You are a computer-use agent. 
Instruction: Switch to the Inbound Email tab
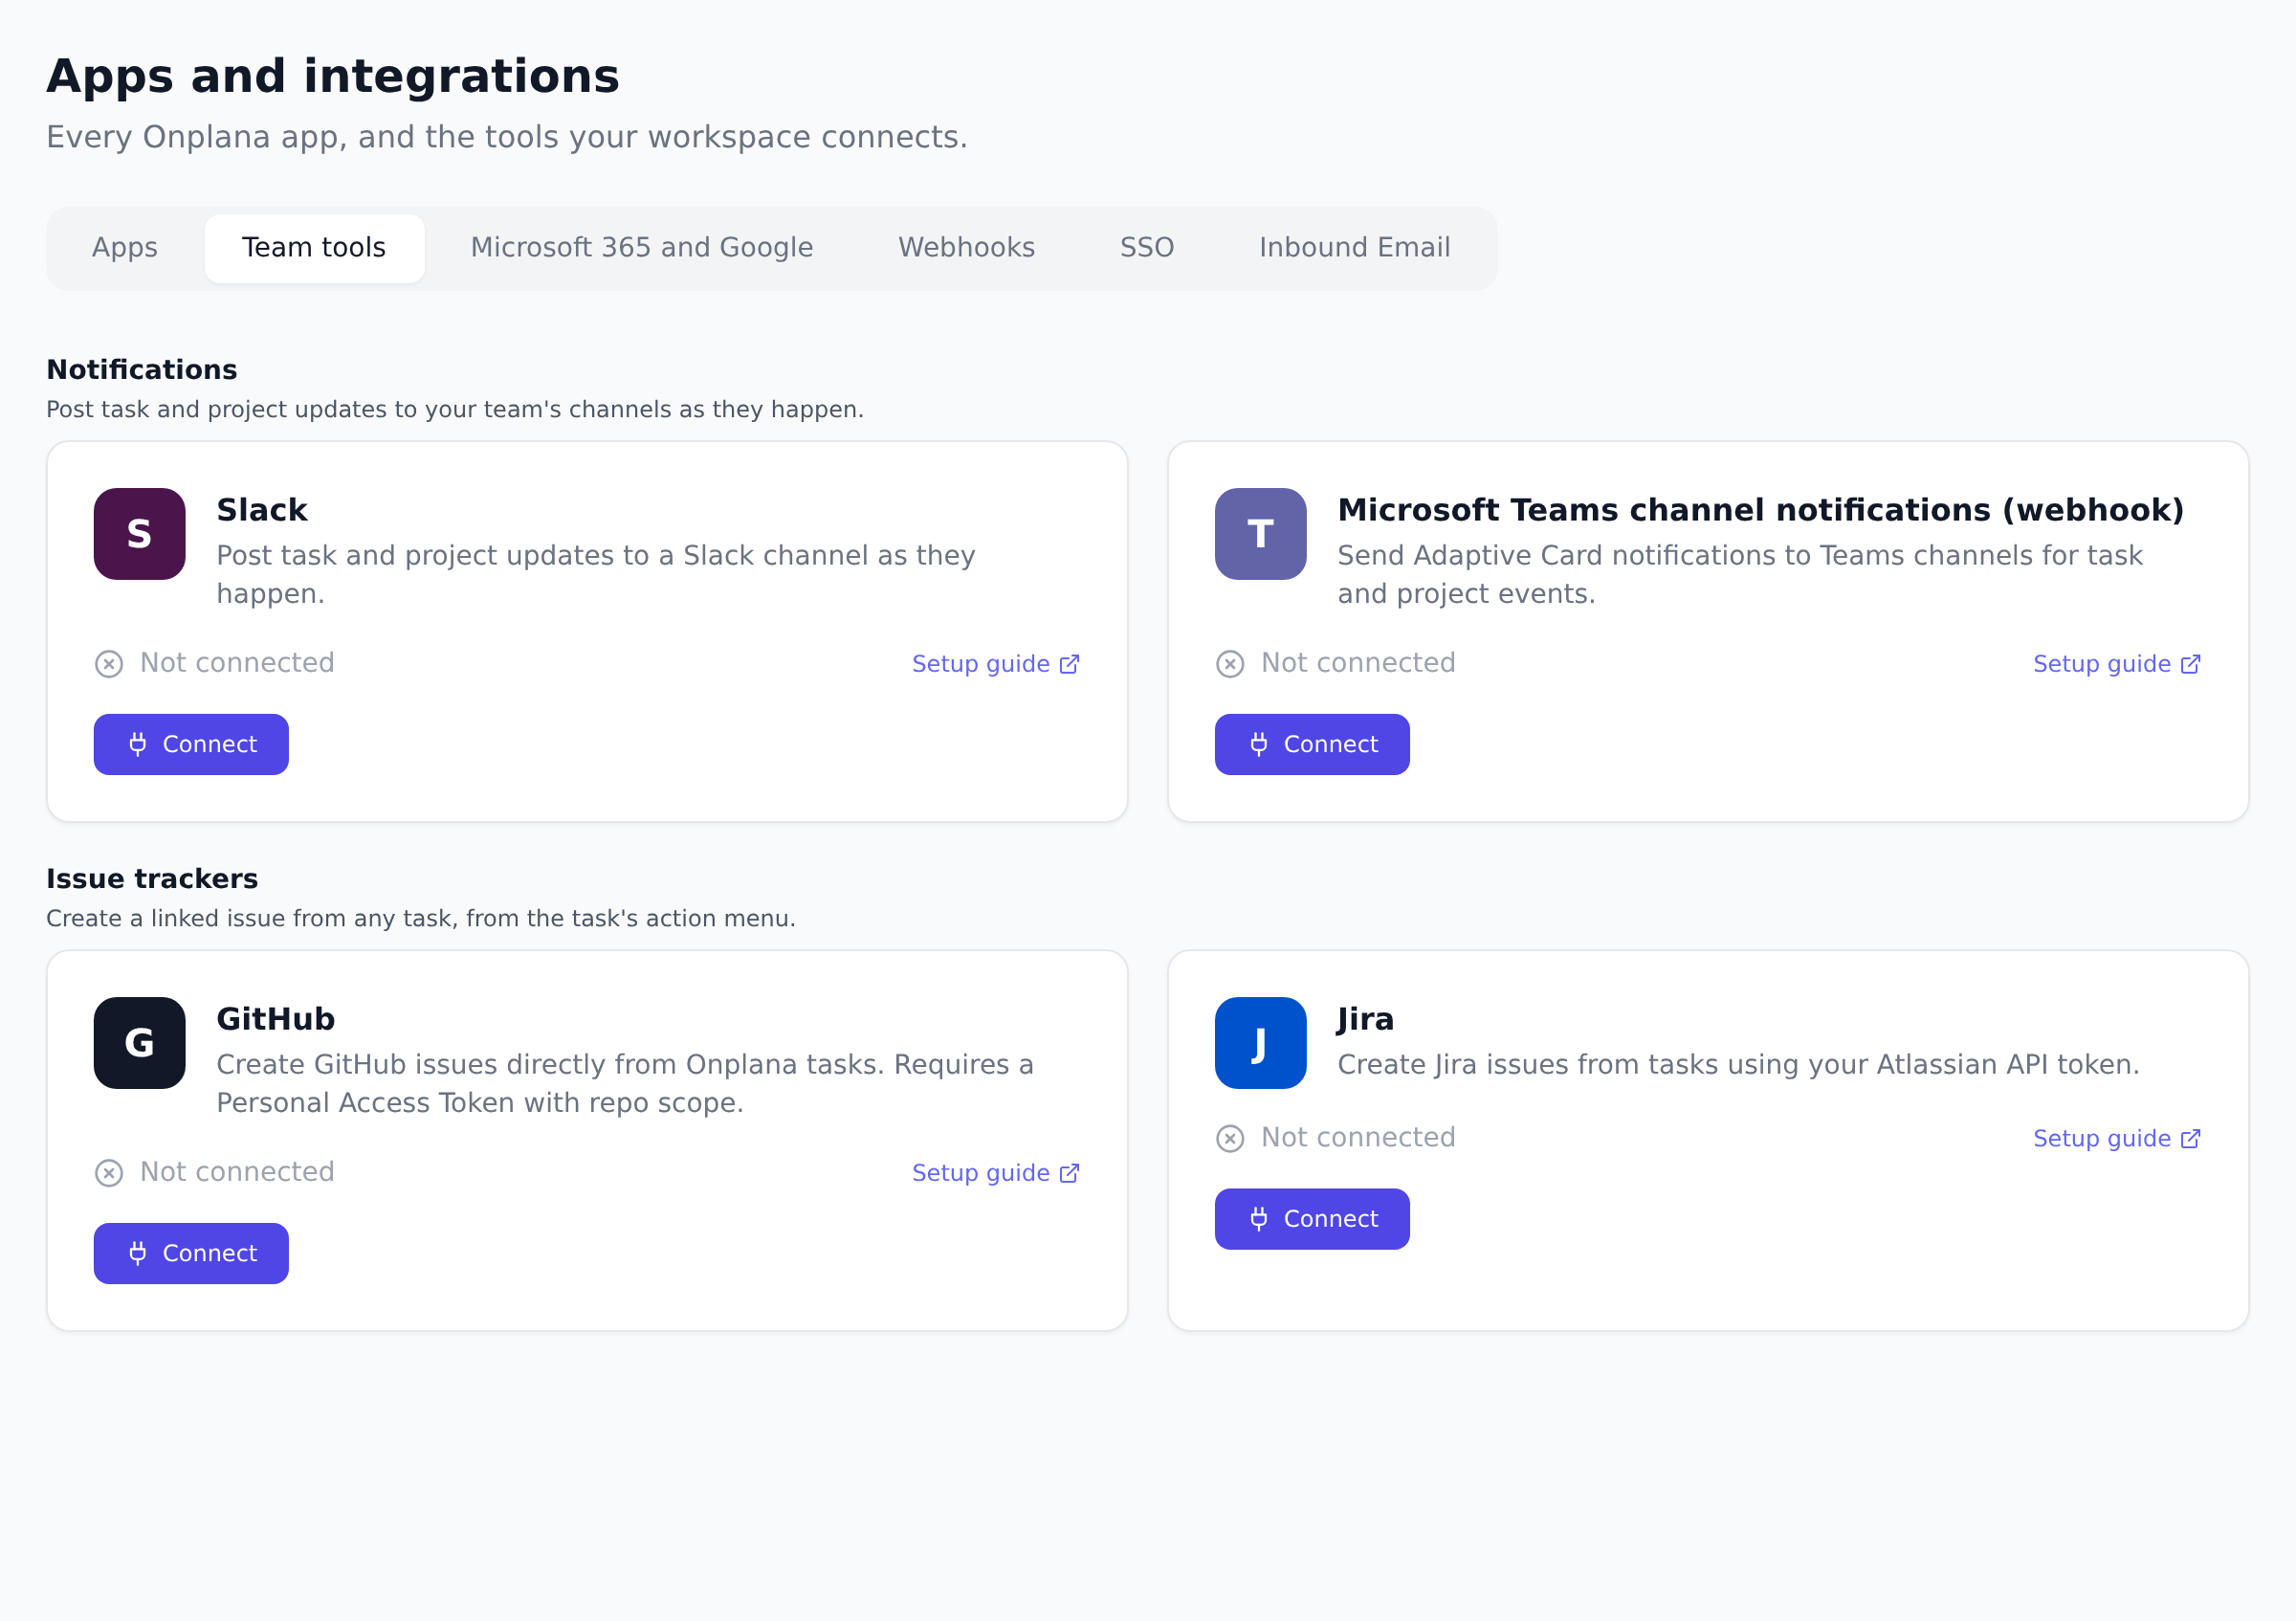click(1354, 248)
